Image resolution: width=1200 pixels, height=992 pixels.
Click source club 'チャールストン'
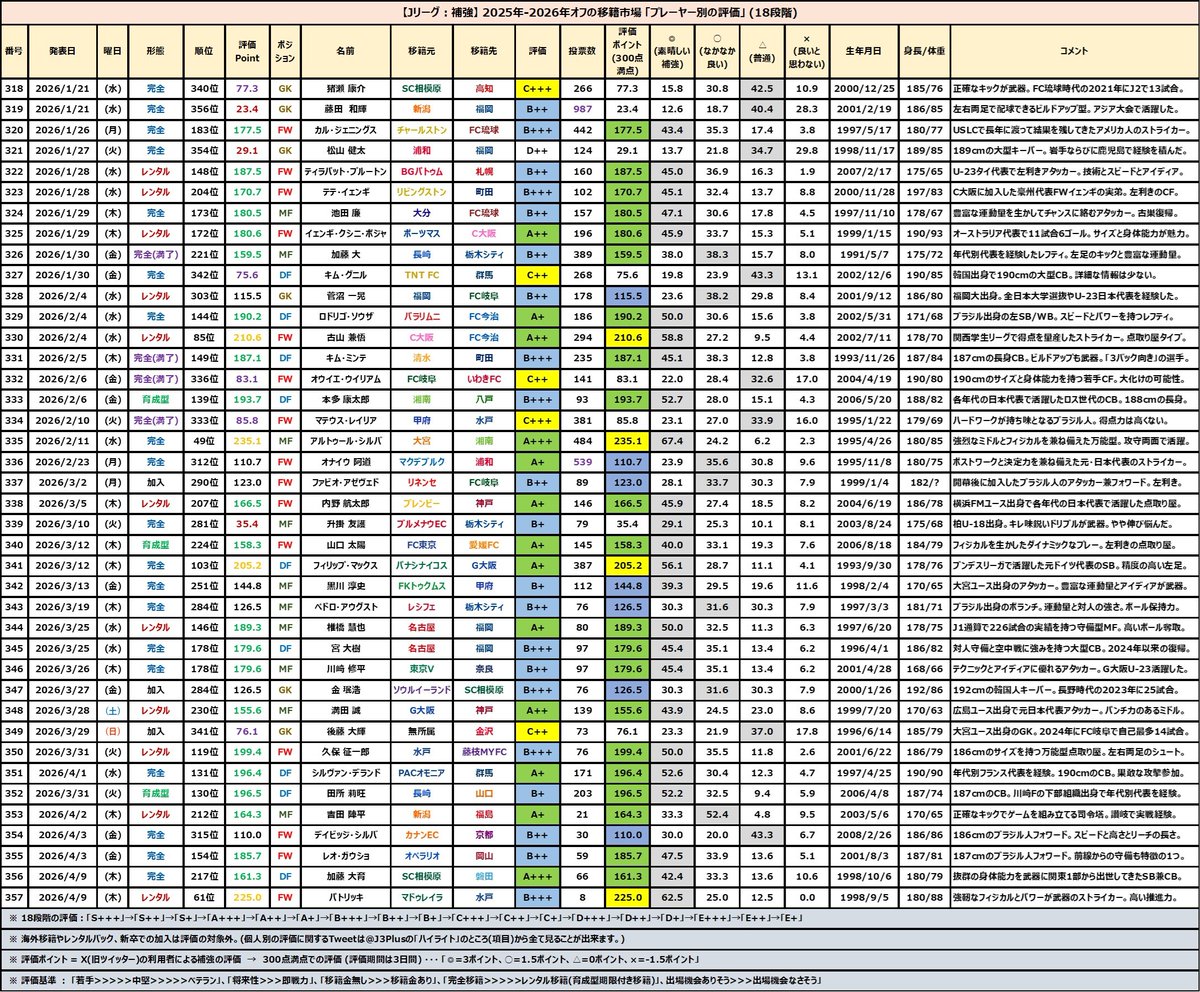point(420,129)
